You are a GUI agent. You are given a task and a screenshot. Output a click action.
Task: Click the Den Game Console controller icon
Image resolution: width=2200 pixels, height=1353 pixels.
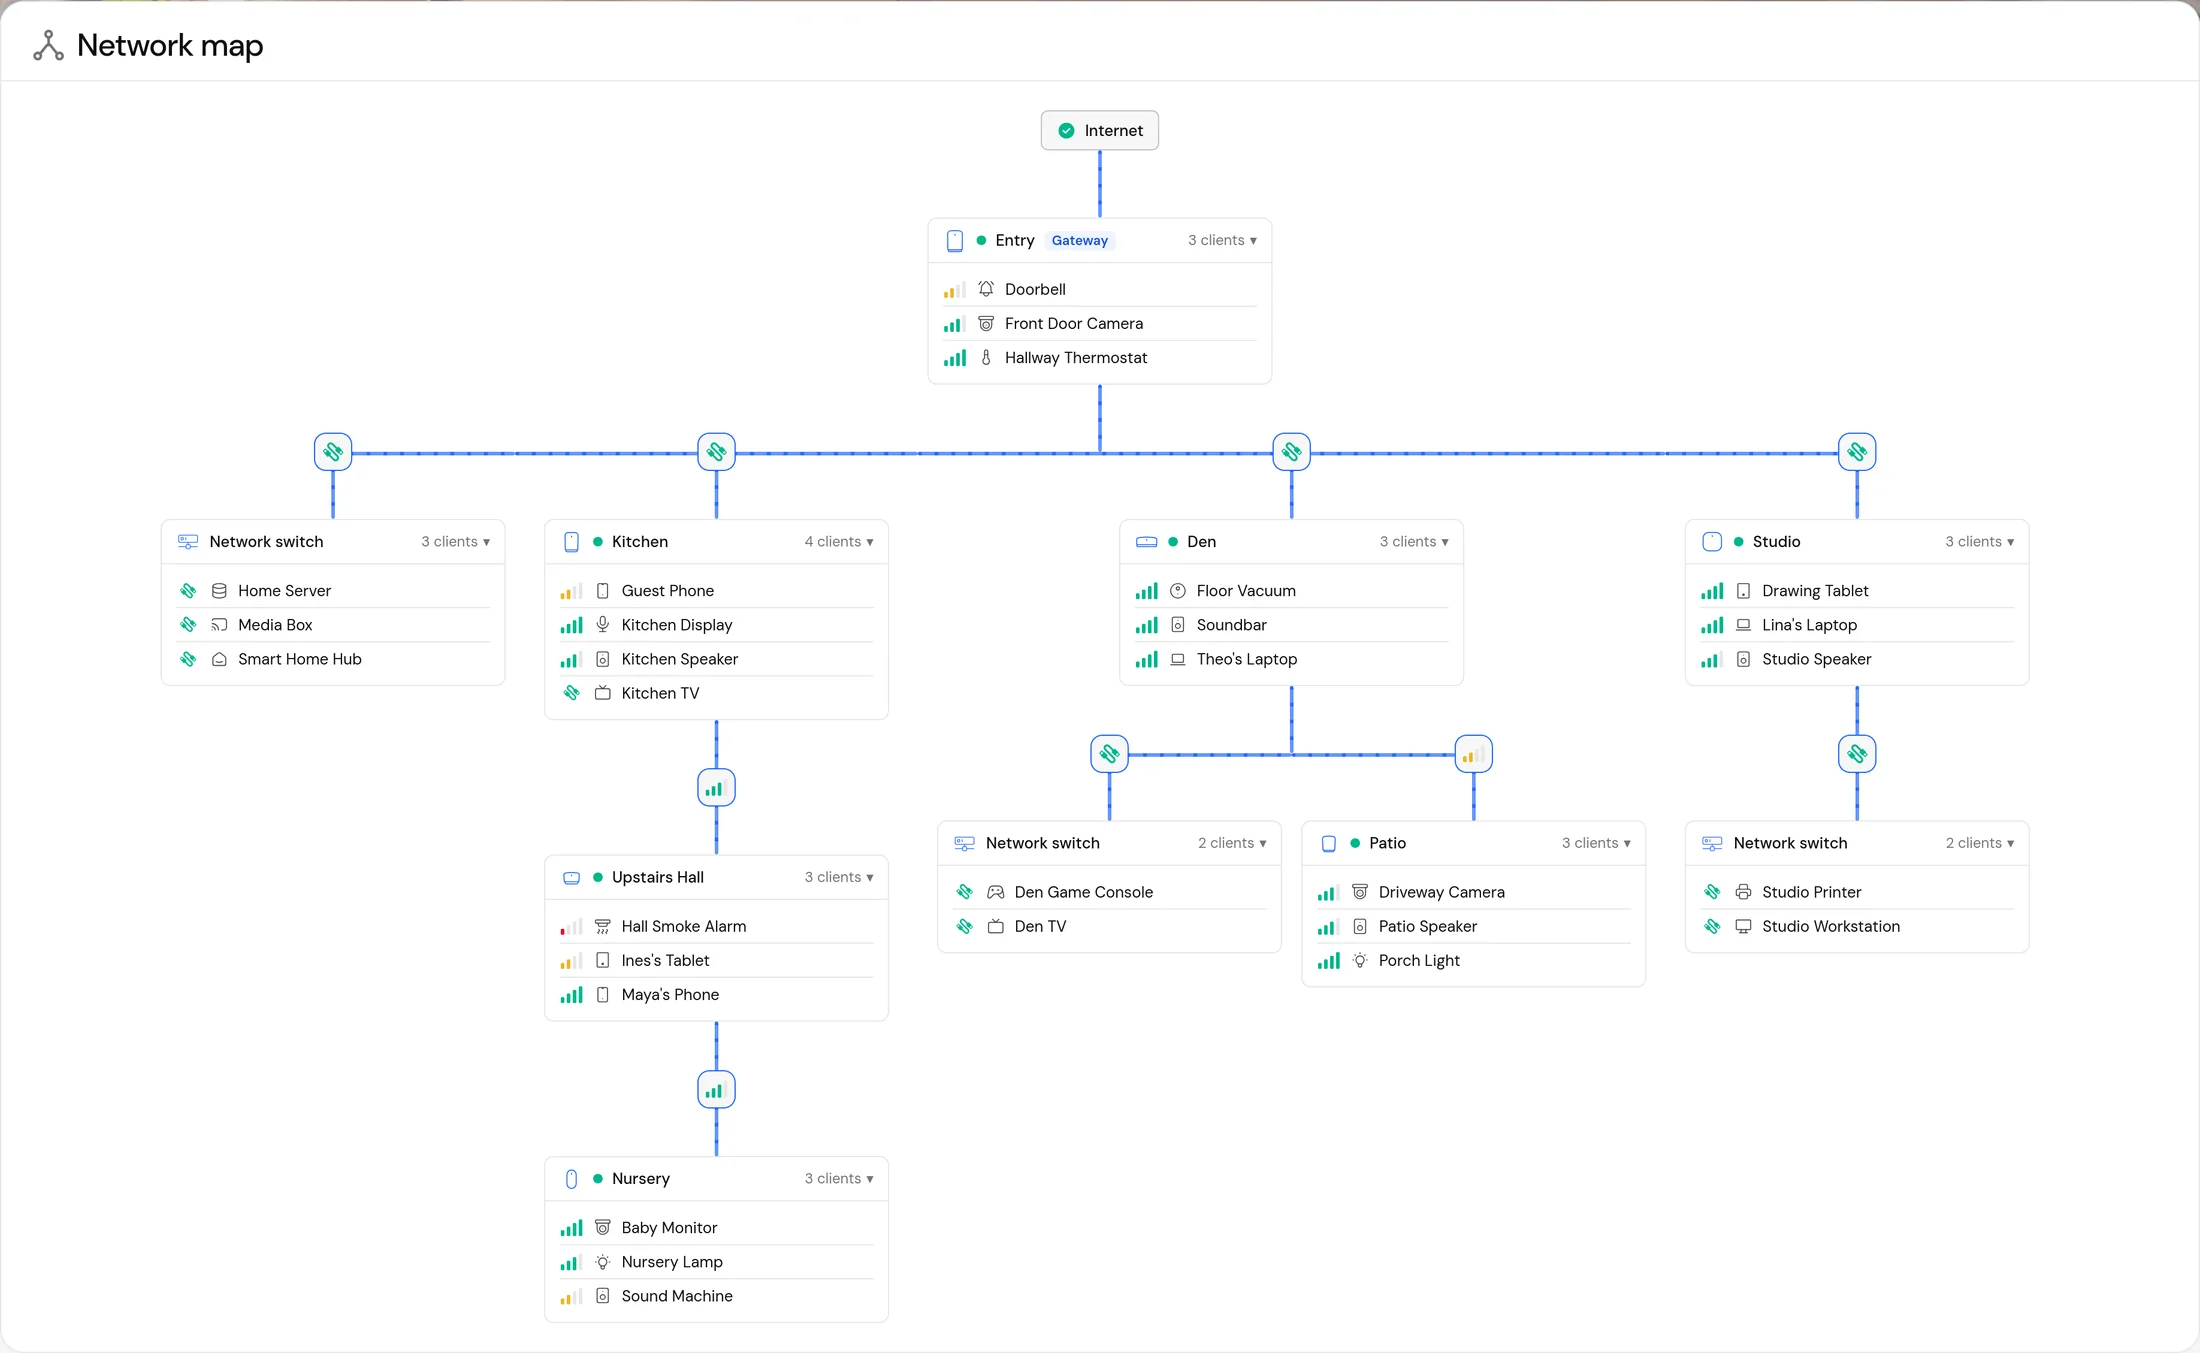click(x=996, y=892)
